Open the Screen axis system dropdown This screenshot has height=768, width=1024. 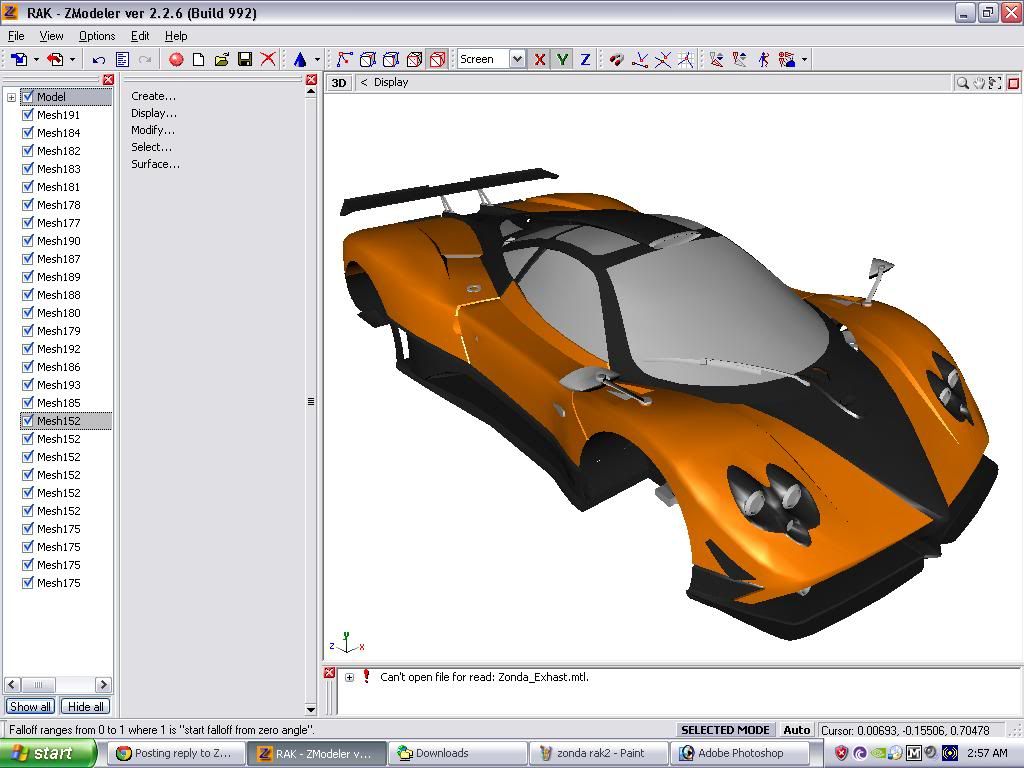(x=517, y=60)
